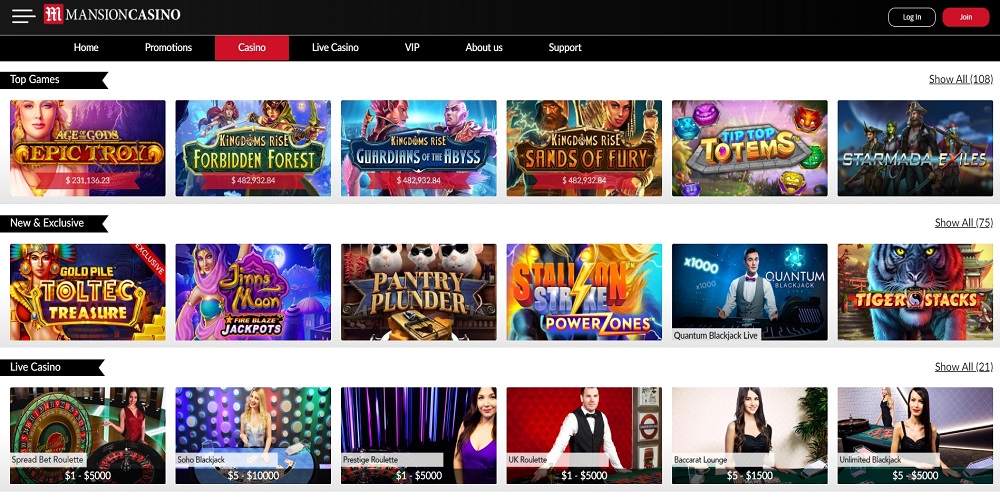Viewport: 1000px width, 500px height.
Task: Open the Support menu item
Action: tap(565, 48)
